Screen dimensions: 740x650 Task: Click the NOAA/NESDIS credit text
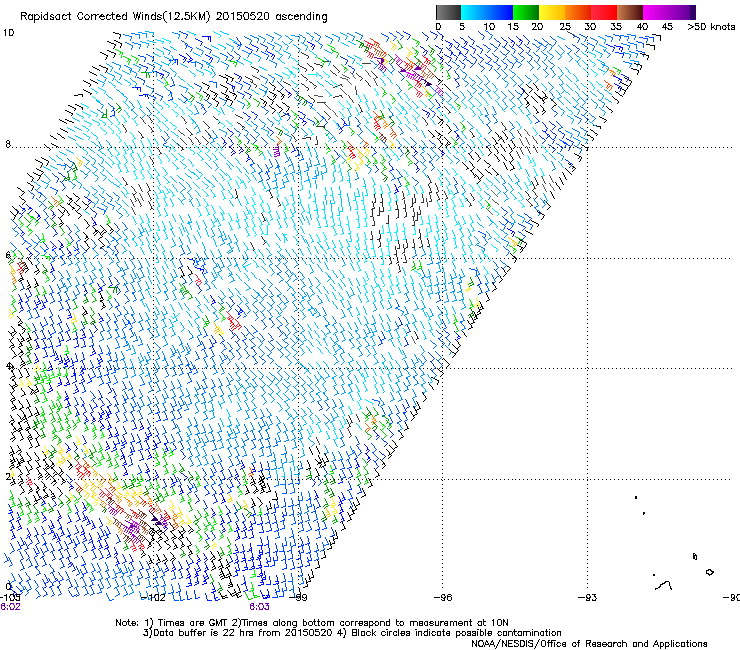tap(589, 644)
